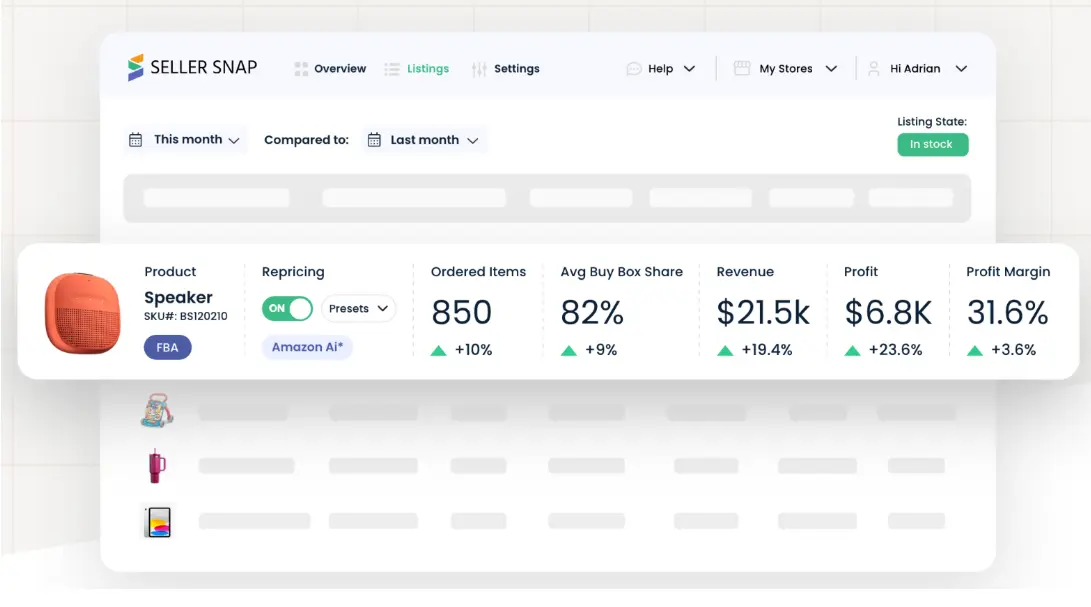Open the Presets dropdown

[358, 308]
